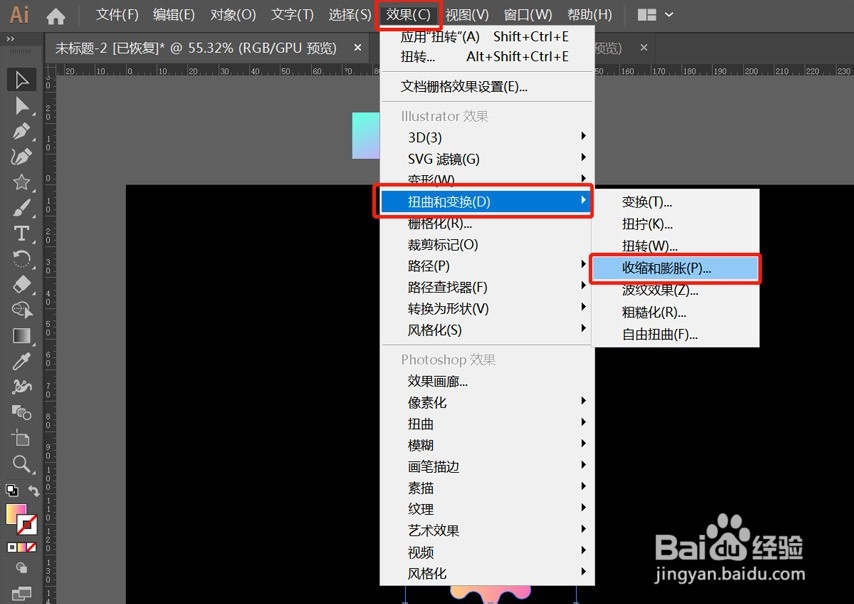
Task: Choose 裁剪标记(O) effect
Action: click(x=486, y=245)
